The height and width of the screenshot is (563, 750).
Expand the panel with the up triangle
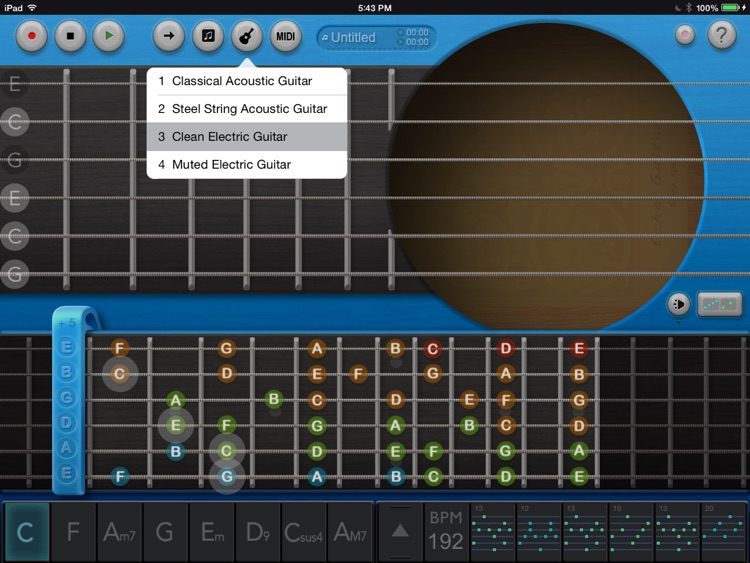coord(400,531)
